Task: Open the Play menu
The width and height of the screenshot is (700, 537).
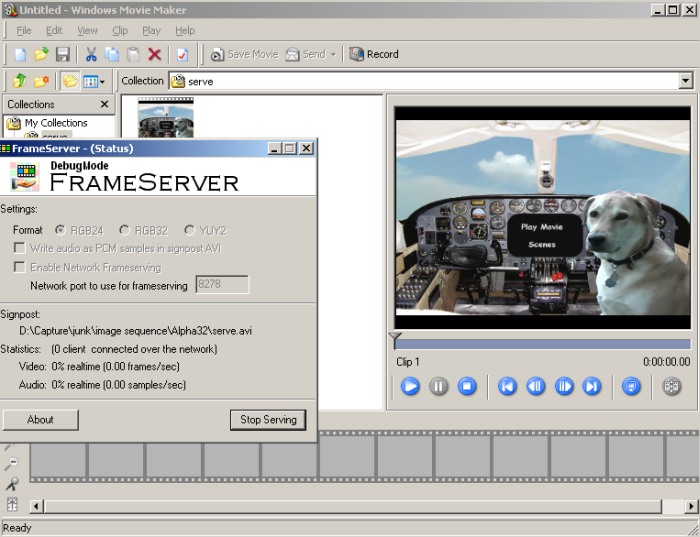Action: (151, 31)
